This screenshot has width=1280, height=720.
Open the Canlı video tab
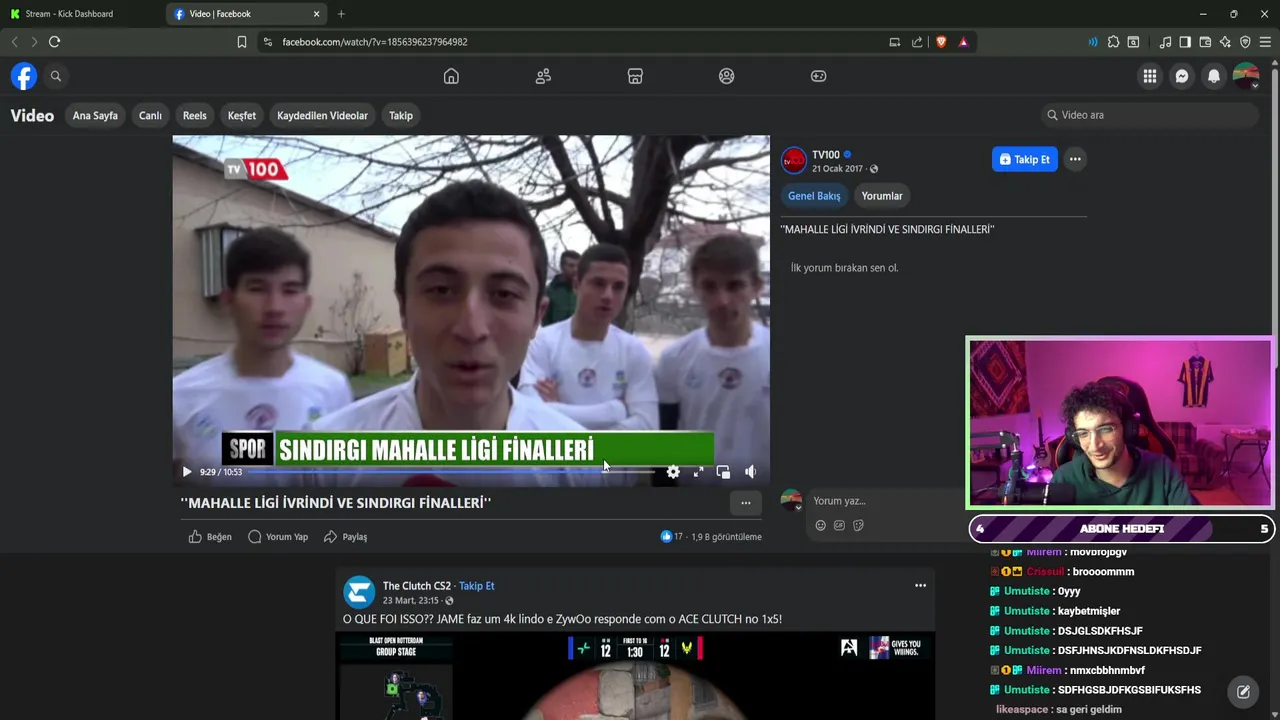[150, 115]
